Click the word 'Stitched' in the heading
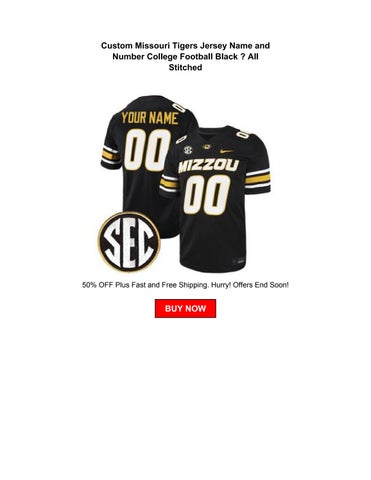This screenshot has height=480, width=371. pyautogui.click(x=185, y=67)
